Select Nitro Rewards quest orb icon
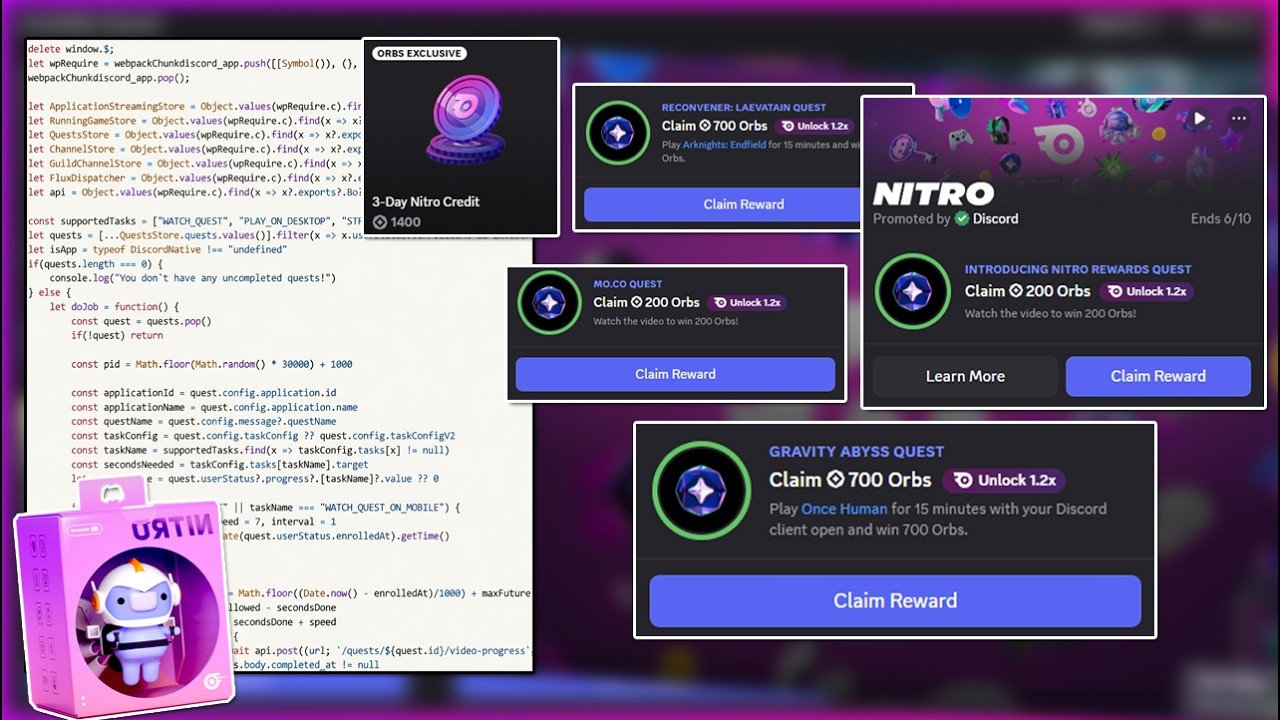Viewport: 1280px width, 720px height. point(912,291)
